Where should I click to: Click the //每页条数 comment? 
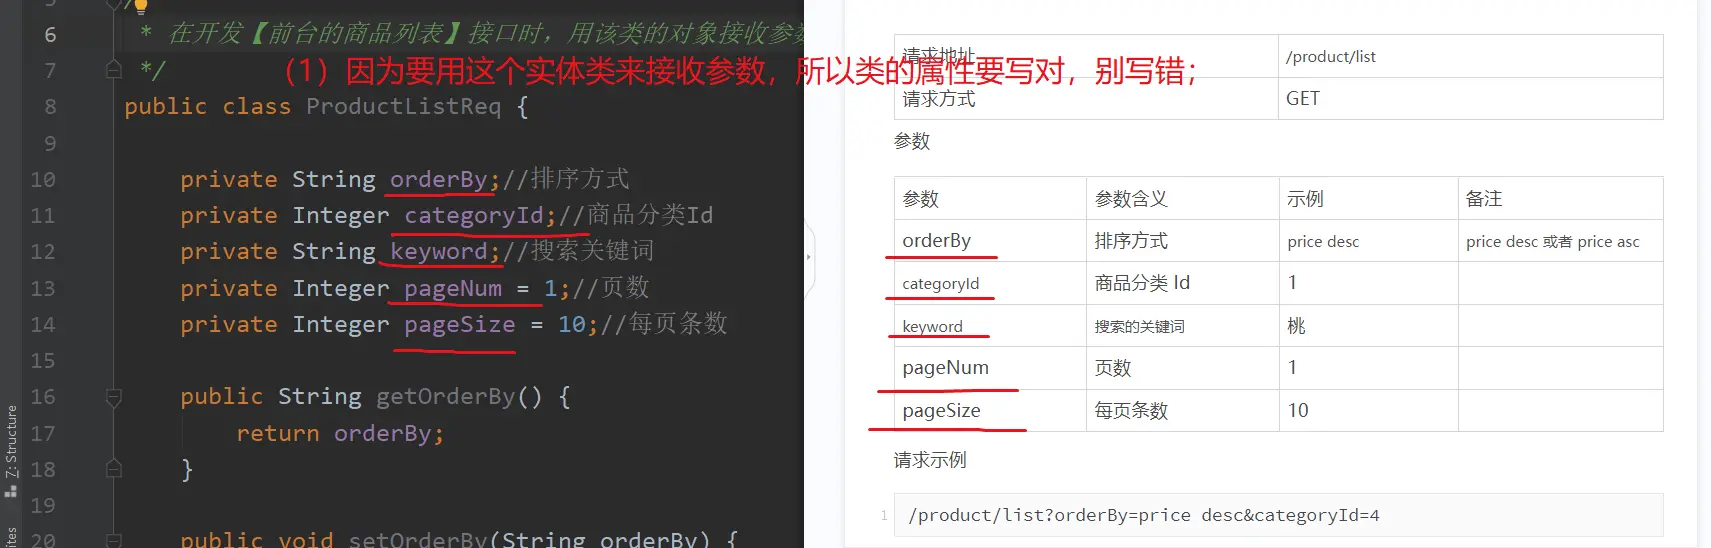click(x=663, y=324)
